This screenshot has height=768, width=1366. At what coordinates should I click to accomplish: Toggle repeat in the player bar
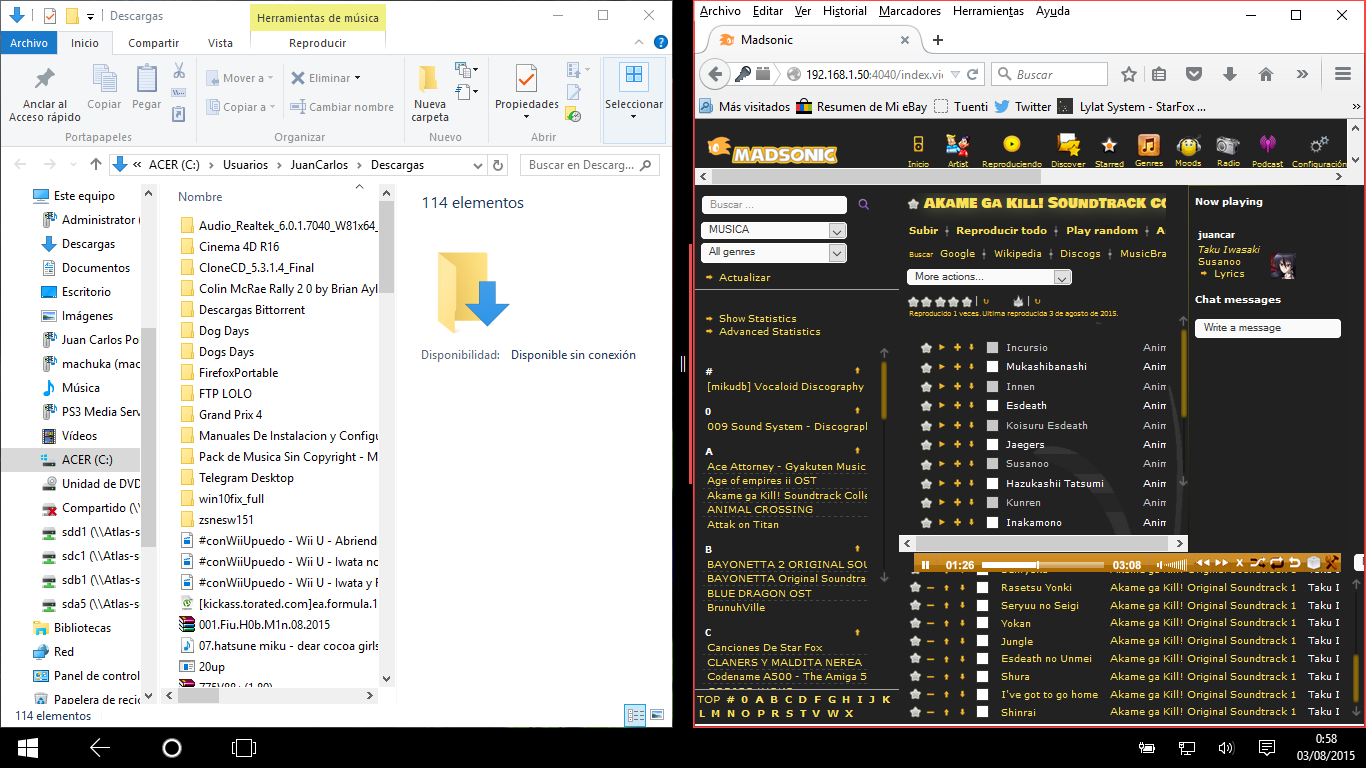tap(1276, 563)
